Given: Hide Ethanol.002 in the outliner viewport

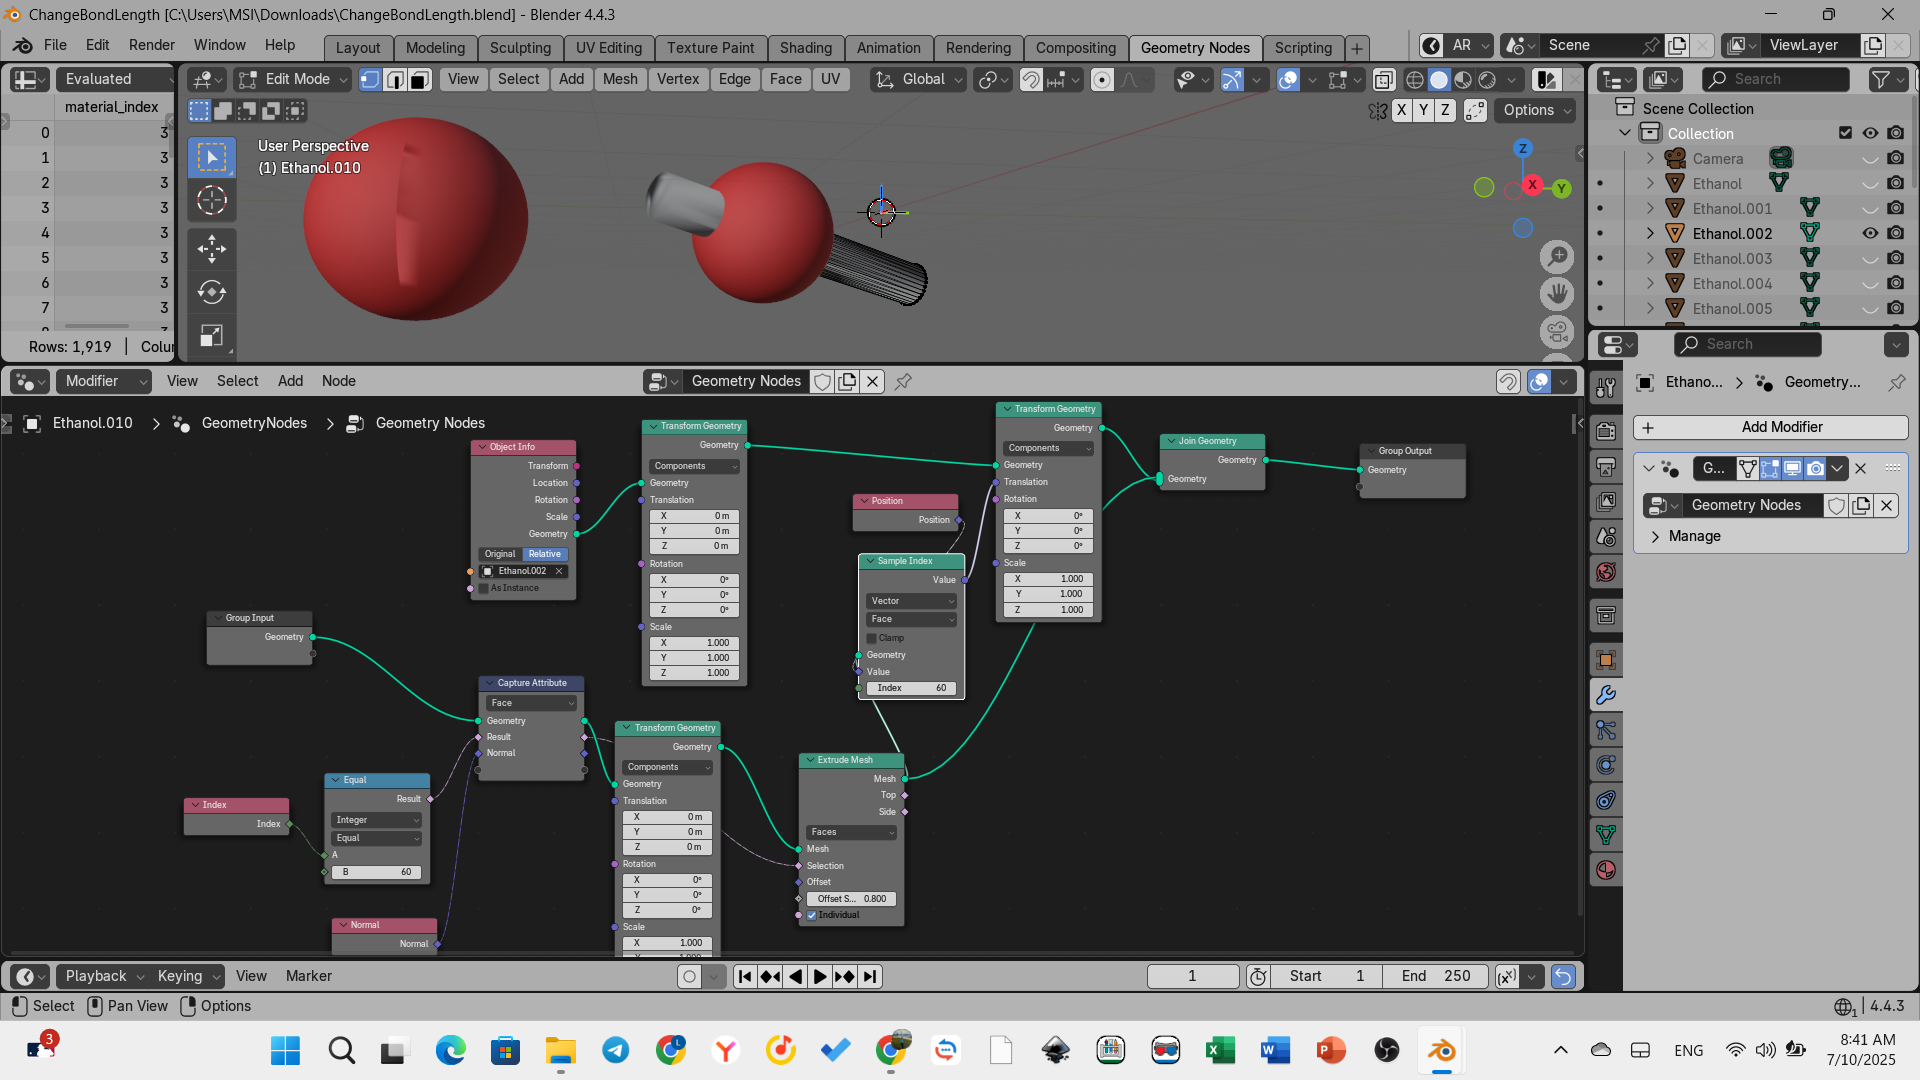Looking at the screenshot, I should click(1870, 233).
